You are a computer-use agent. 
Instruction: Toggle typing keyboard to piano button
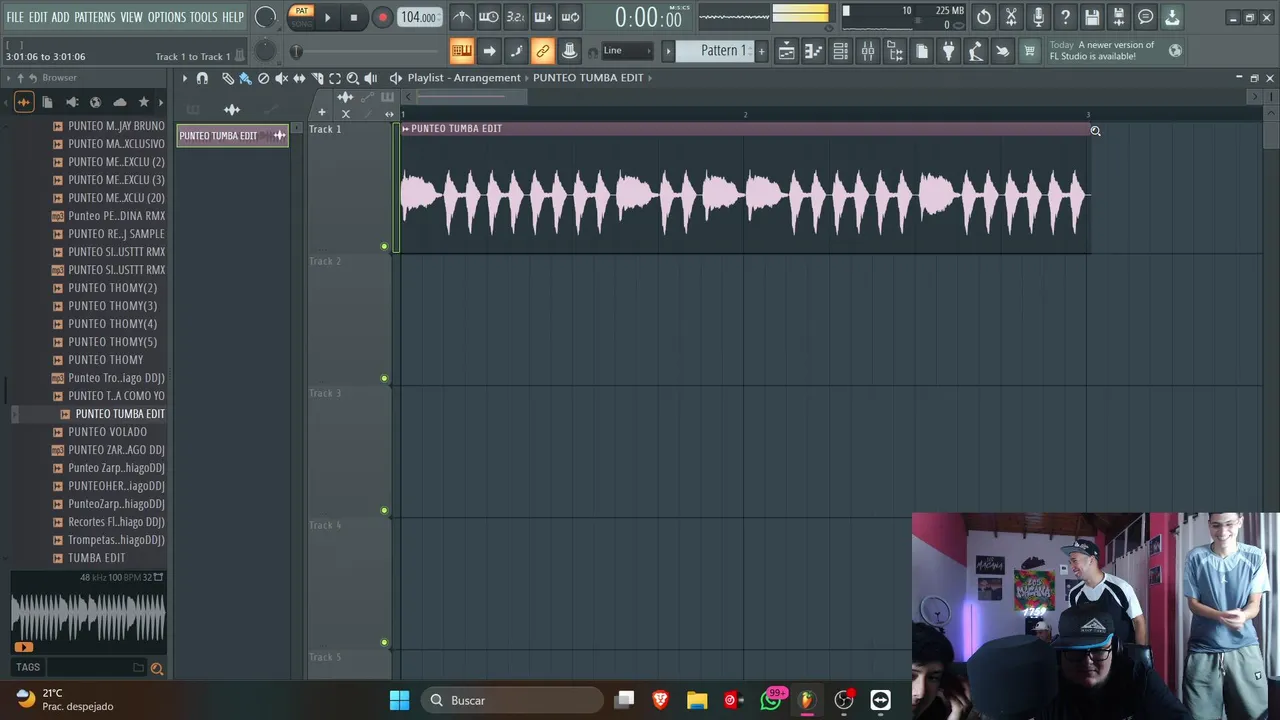coord(461,51)
